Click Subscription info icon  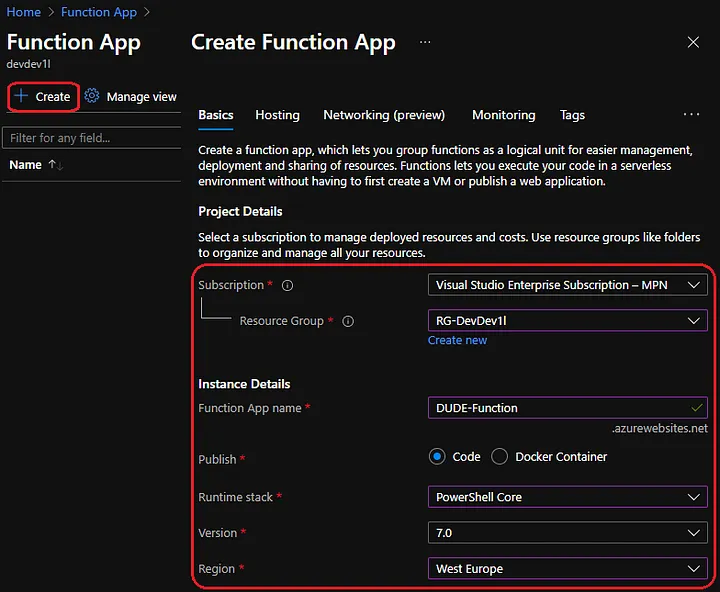[287, 286]
